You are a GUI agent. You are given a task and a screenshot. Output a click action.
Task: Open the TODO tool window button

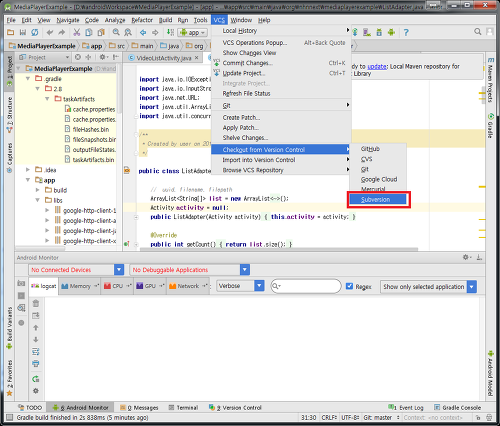(x=30, y=407)
